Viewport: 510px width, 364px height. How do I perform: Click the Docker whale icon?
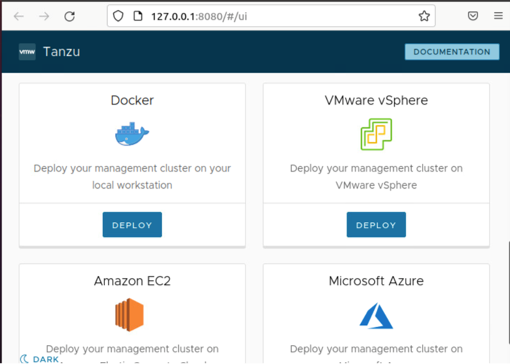pyautogui.click(x=132, y=134)
